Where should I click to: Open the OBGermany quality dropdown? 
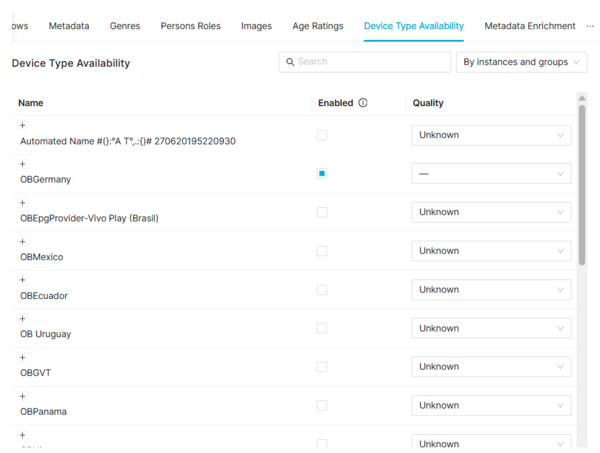coord(491,174)
